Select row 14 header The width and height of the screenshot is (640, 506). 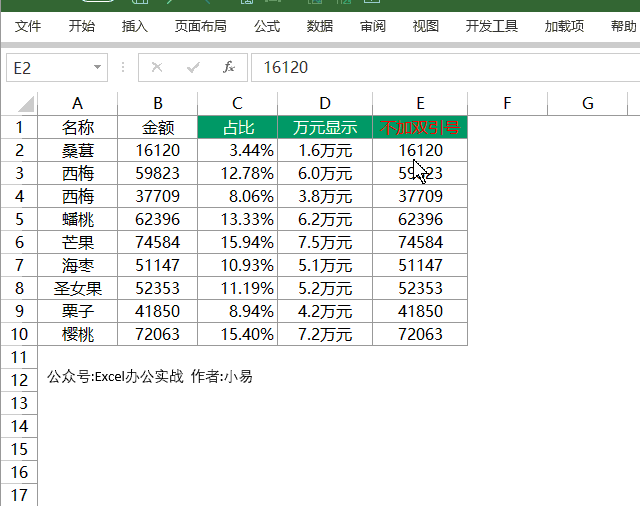[19, 426]
